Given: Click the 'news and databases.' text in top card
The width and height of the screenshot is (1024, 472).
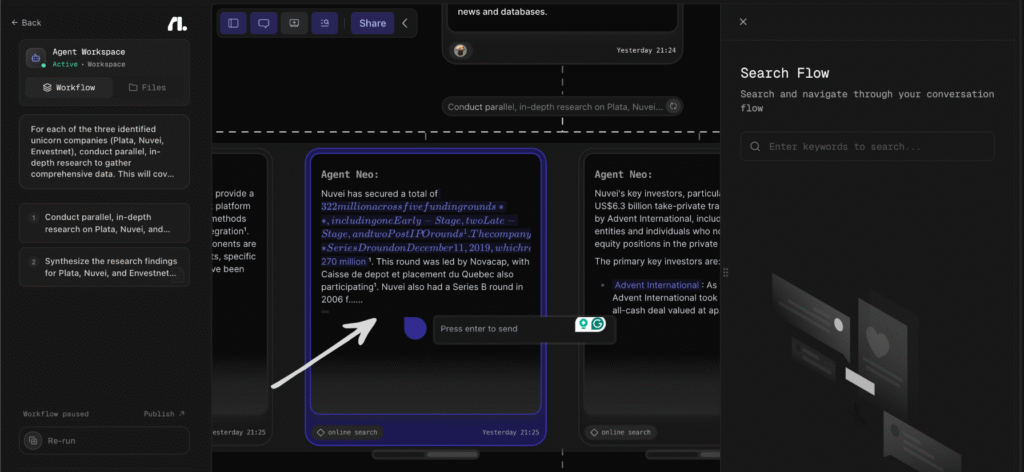Looking at the screenshot, I should coord(502,12).
